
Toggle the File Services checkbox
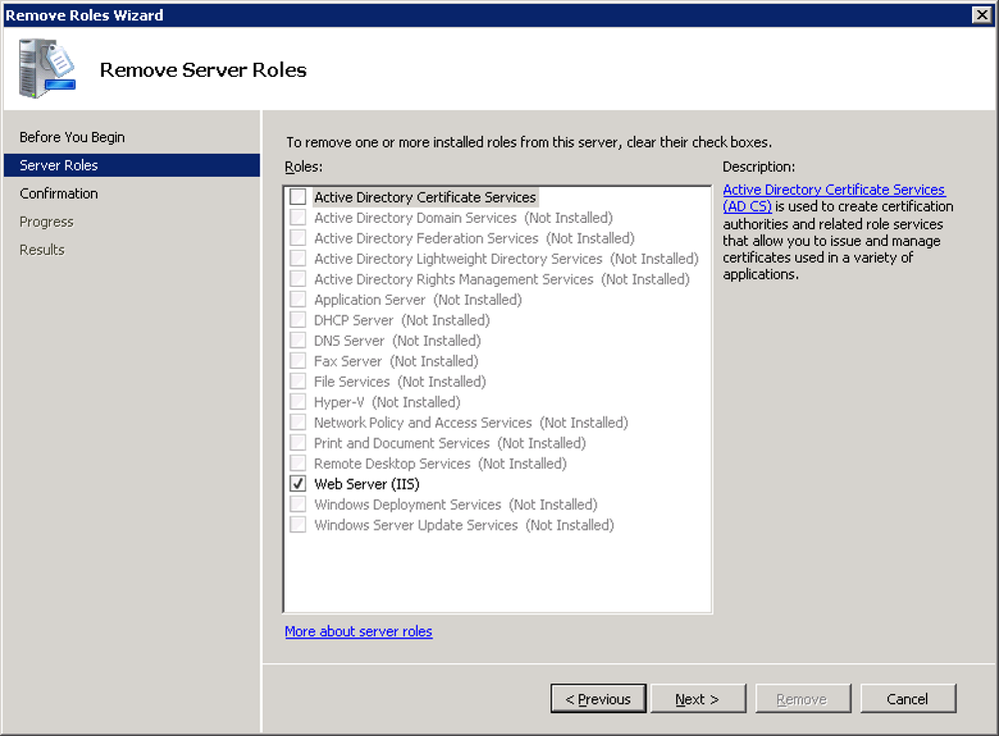coord(297,381)
